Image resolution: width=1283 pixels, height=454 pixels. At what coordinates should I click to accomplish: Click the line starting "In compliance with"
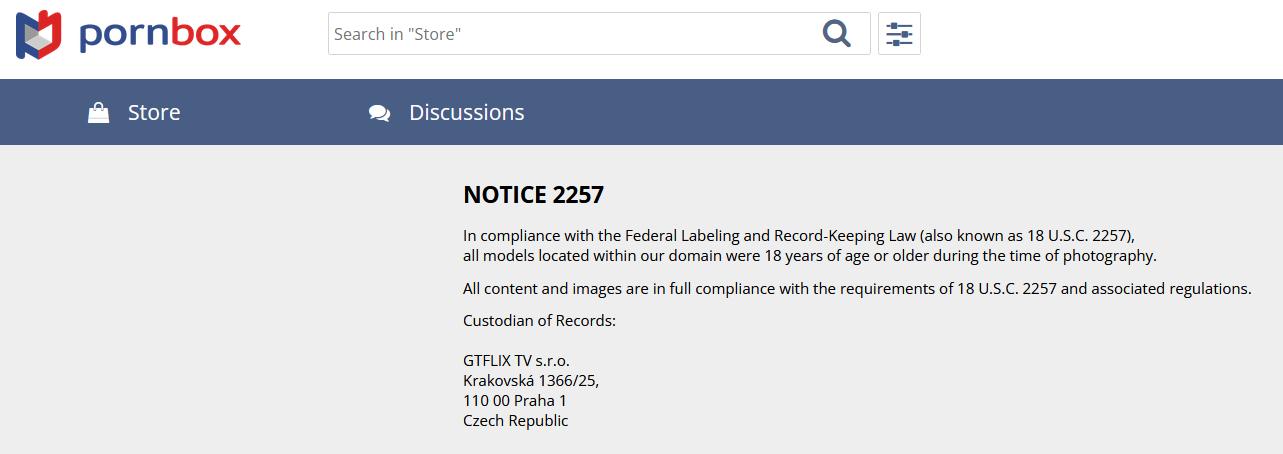point(798,236)
